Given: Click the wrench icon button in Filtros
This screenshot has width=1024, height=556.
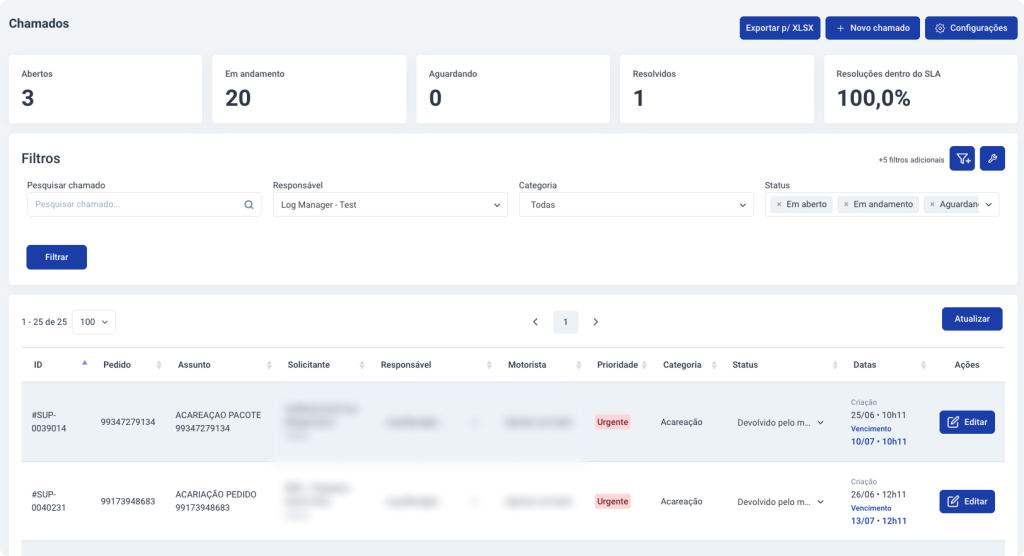Looking at the screenshot, I should pyautogui.click(x=992, y=159).
